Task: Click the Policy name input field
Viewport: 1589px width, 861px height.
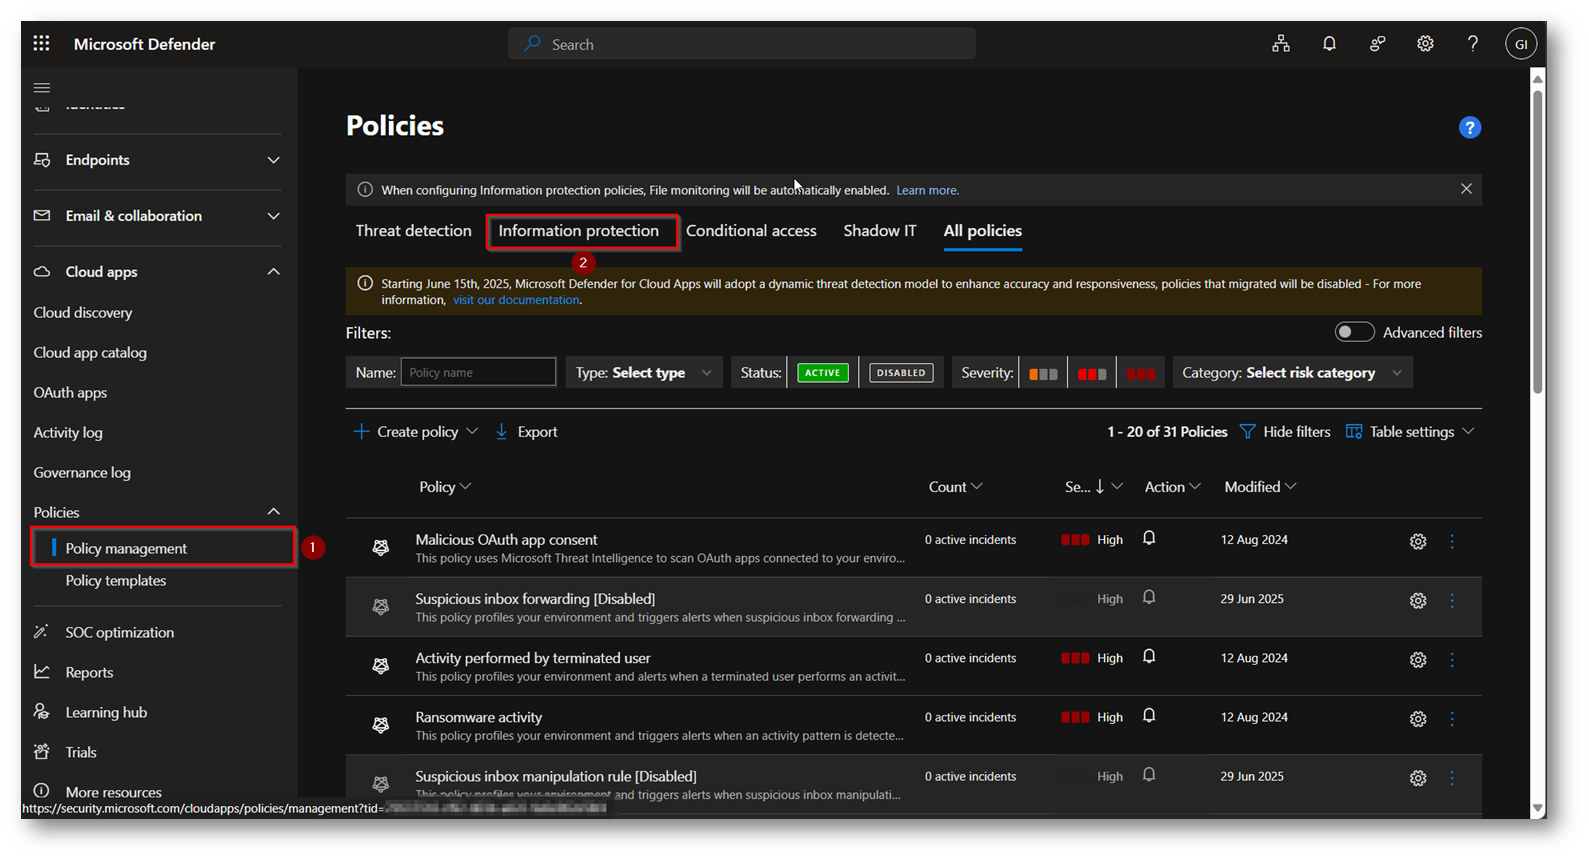Action: (x=478, y=373)
